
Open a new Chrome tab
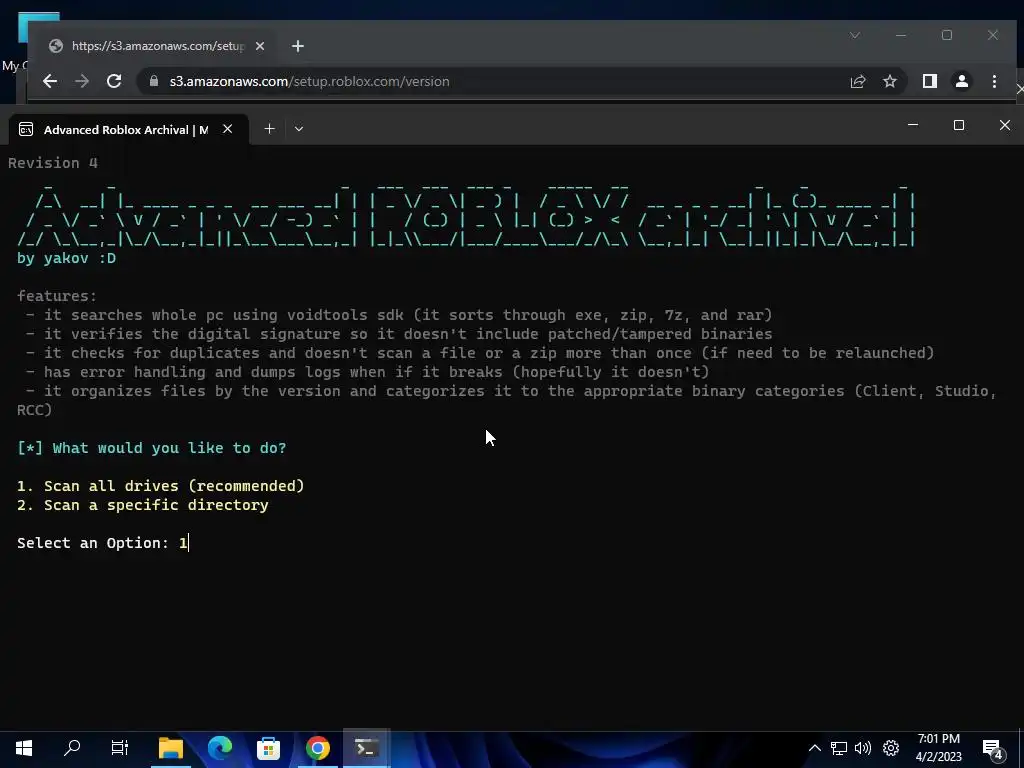point(298,46)
